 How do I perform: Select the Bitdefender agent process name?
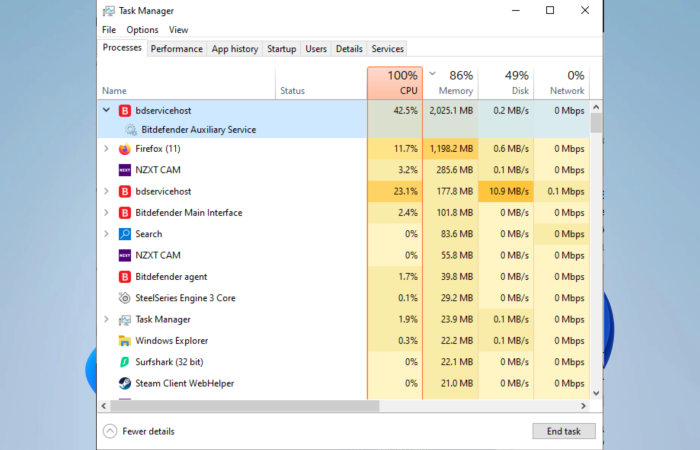coord(171,277)
